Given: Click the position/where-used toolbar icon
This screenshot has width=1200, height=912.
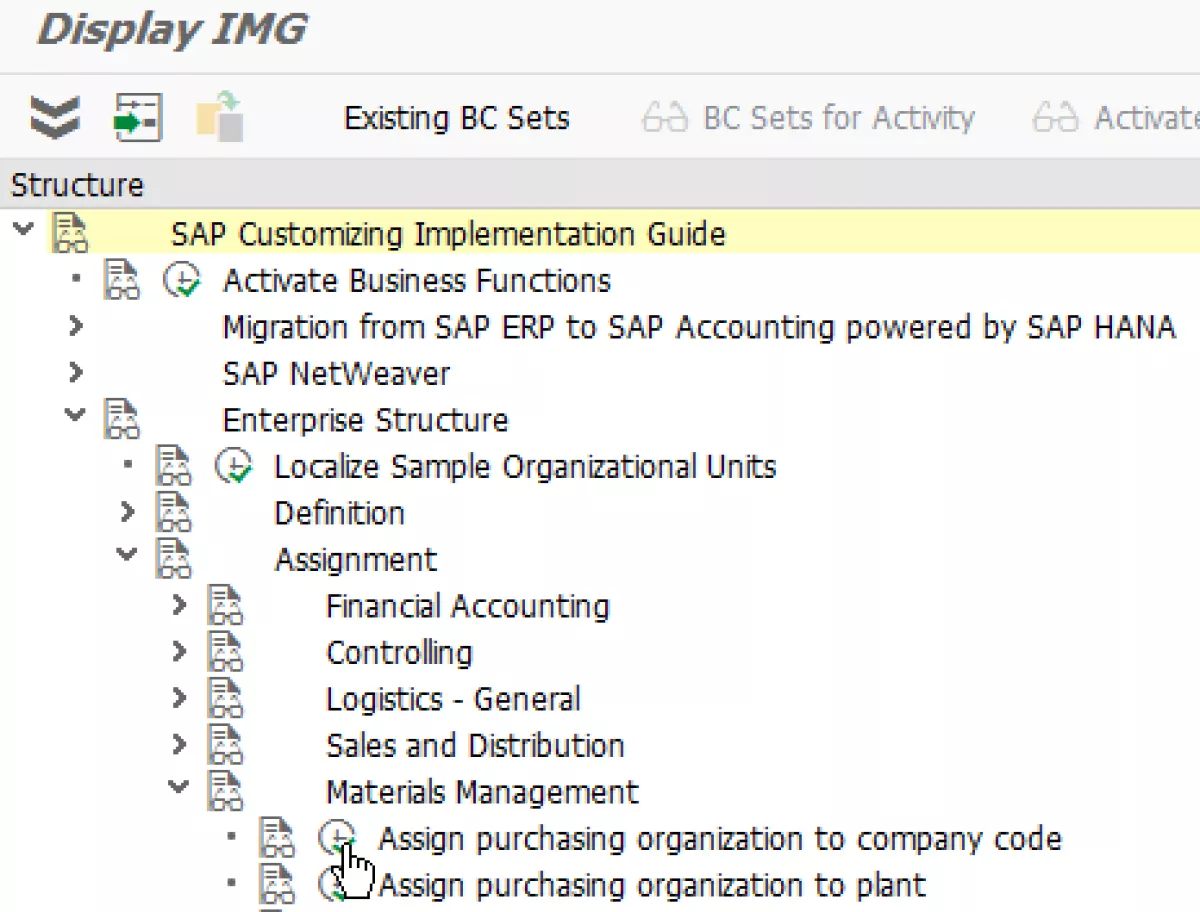Looking at the screenshot, I should pyautogui.click(x=138, y=118).
